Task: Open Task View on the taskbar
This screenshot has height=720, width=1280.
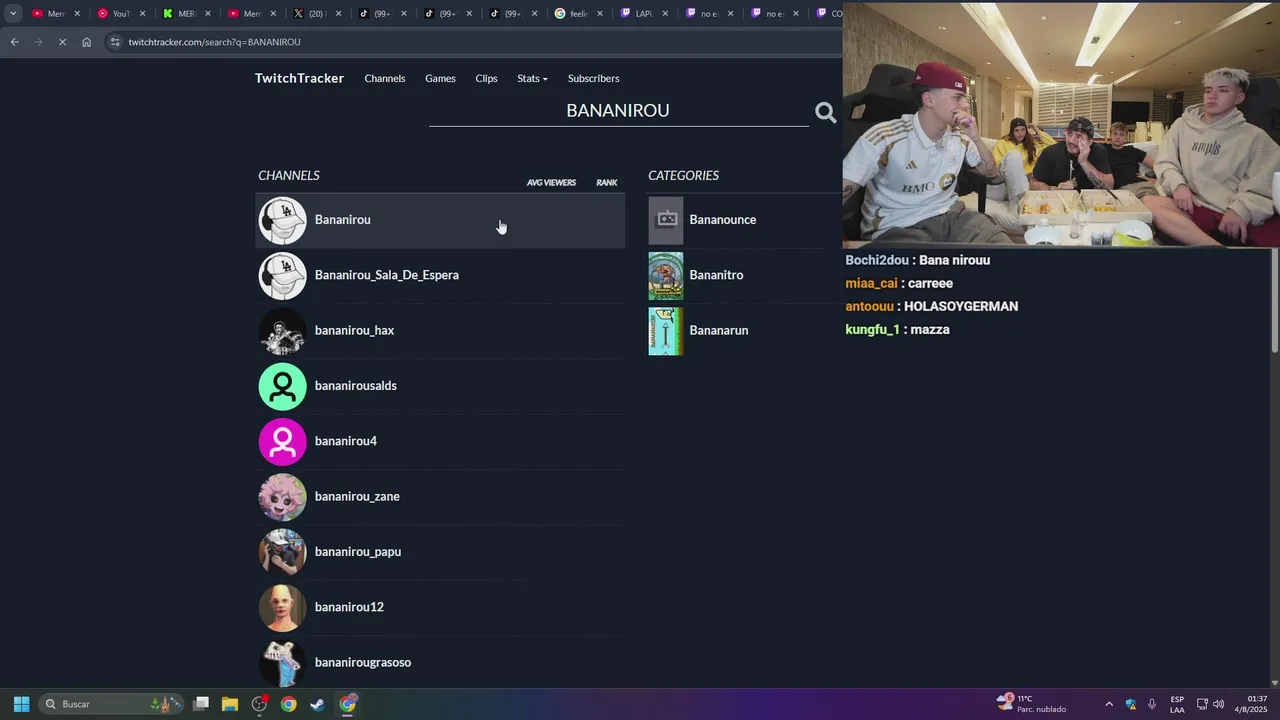Action: pos(201,704)
